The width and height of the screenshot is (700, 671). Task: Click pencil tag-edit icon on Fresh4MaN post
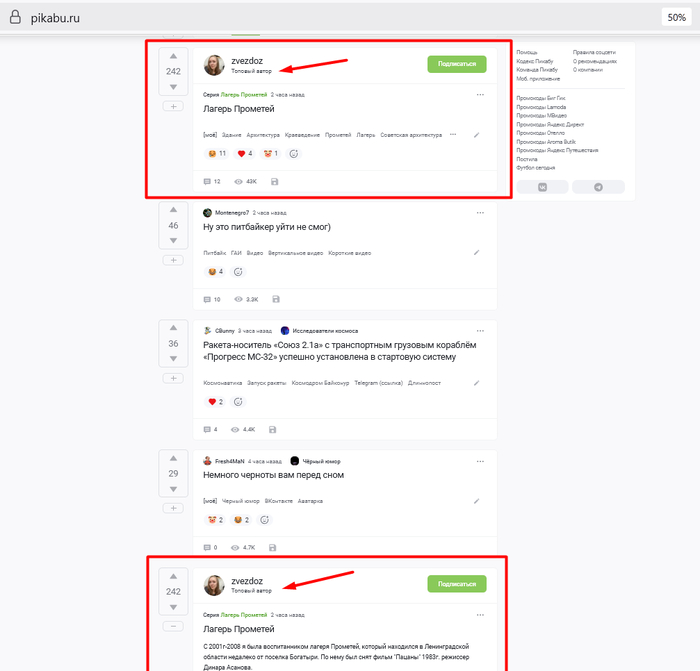[476, 501]
